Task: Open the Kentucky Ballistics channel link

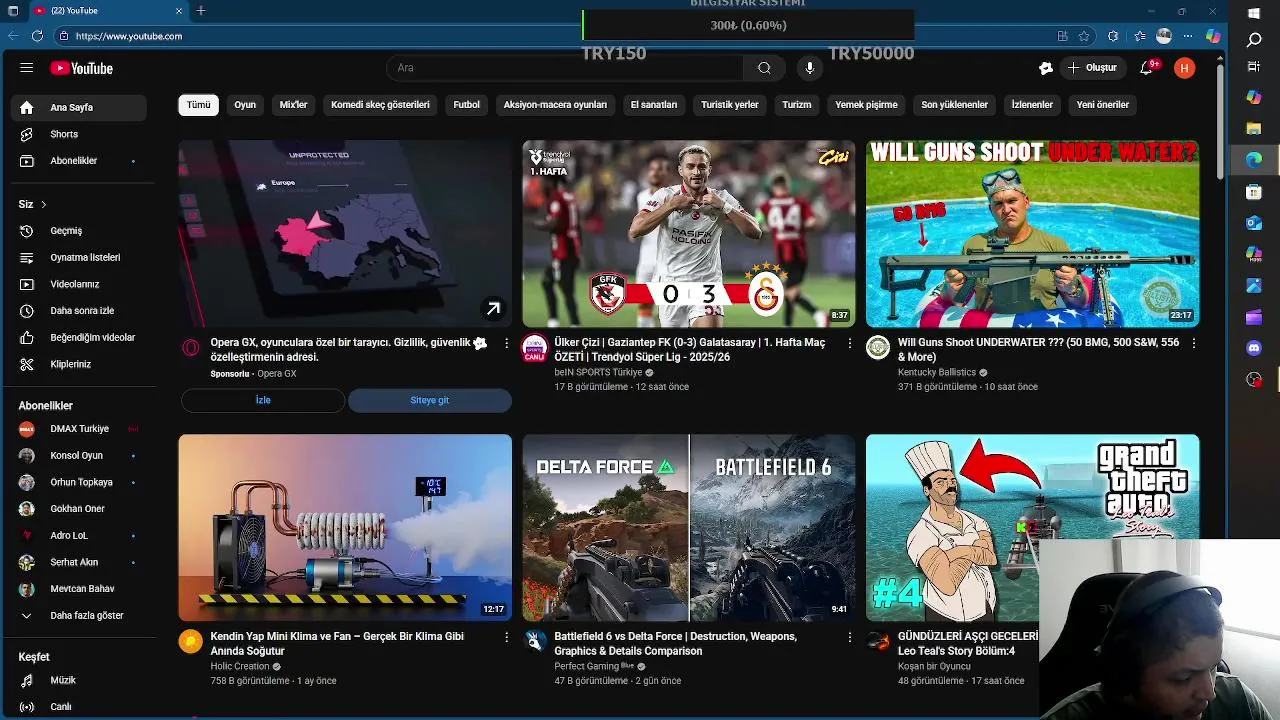Action: click(937, 372)
